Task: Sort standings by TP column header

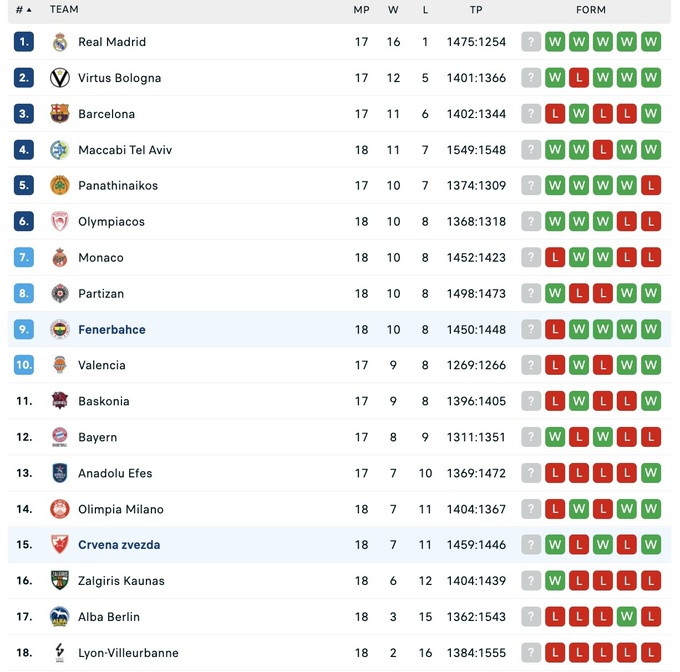Action: click(476, 10)
